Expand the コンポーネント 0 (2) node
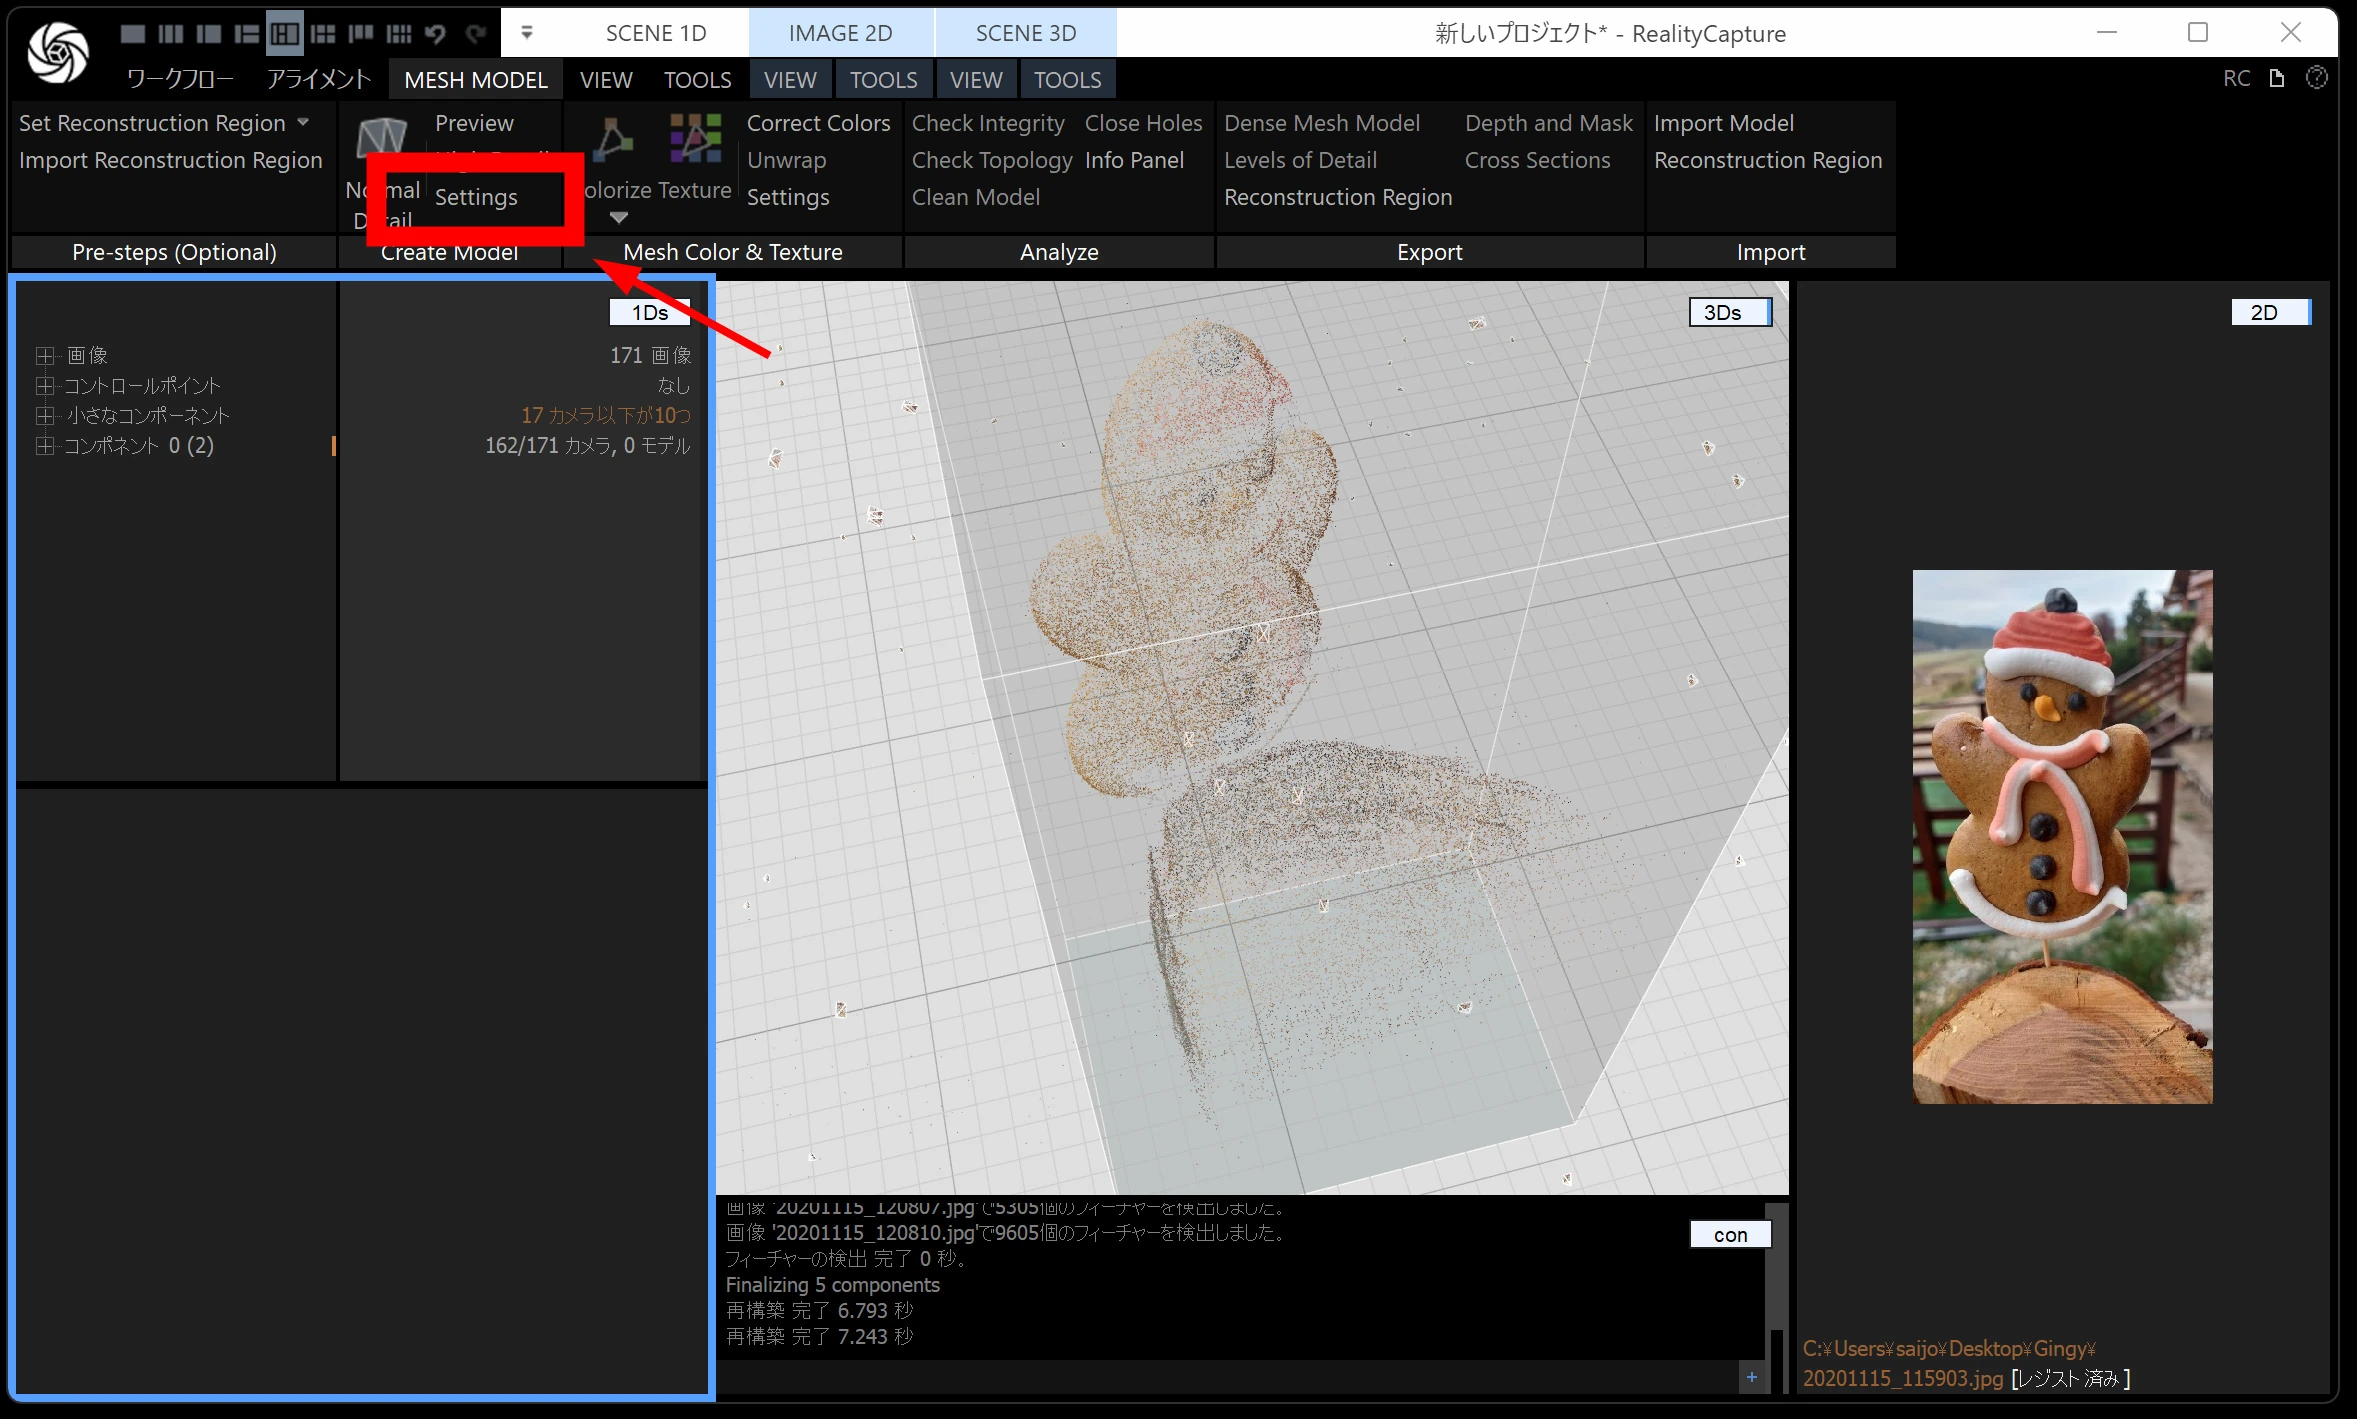 point(44,446)
